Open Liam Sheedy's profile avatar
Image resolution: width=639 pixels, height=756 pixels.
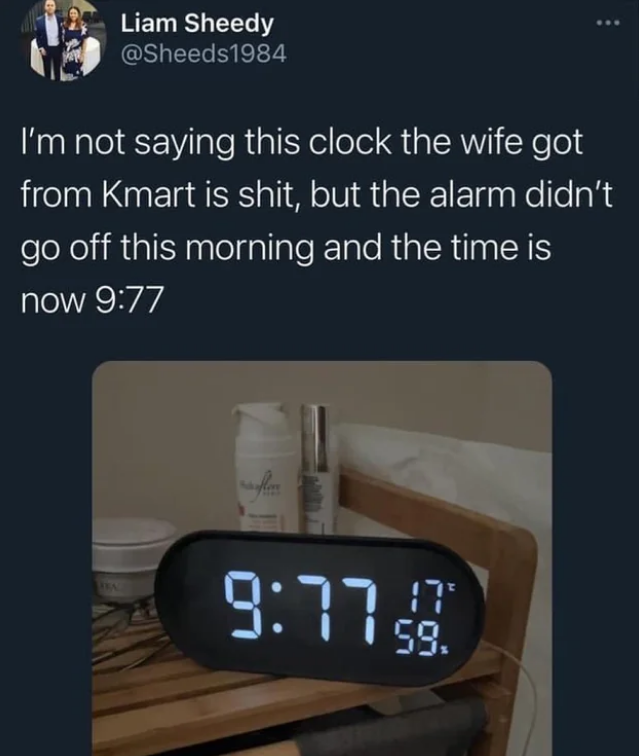click(64, 41)
